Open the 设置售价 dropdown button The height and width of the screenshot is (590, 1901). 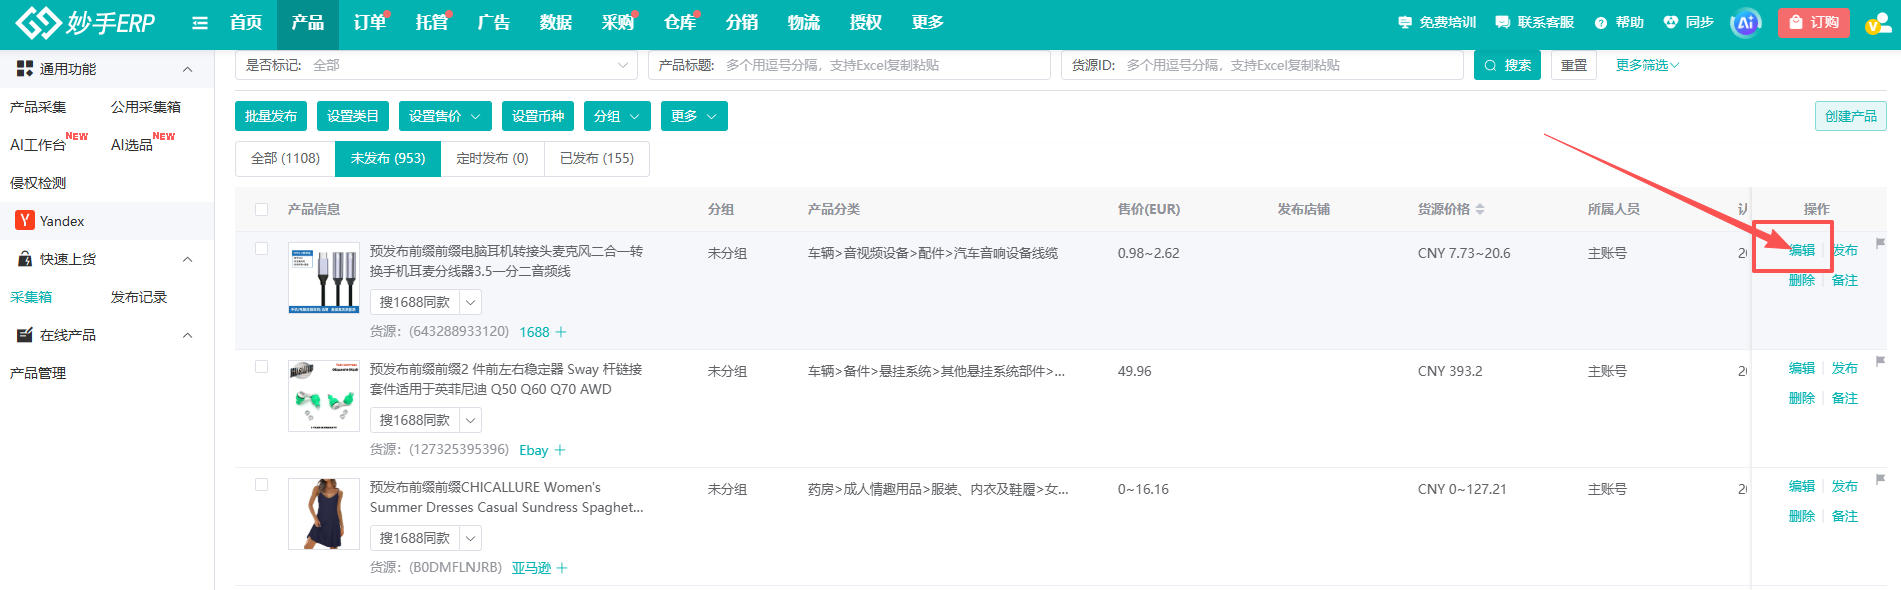point(445,116)
